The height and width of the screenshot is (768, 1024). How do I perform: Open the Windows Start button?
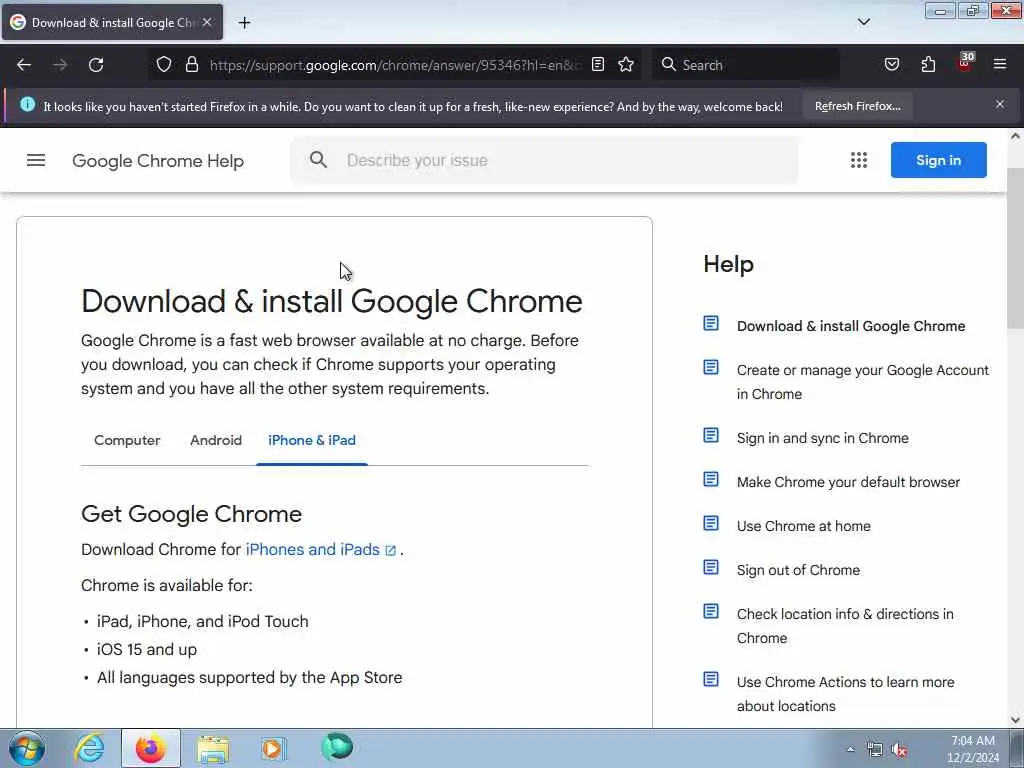click(27, 748)
